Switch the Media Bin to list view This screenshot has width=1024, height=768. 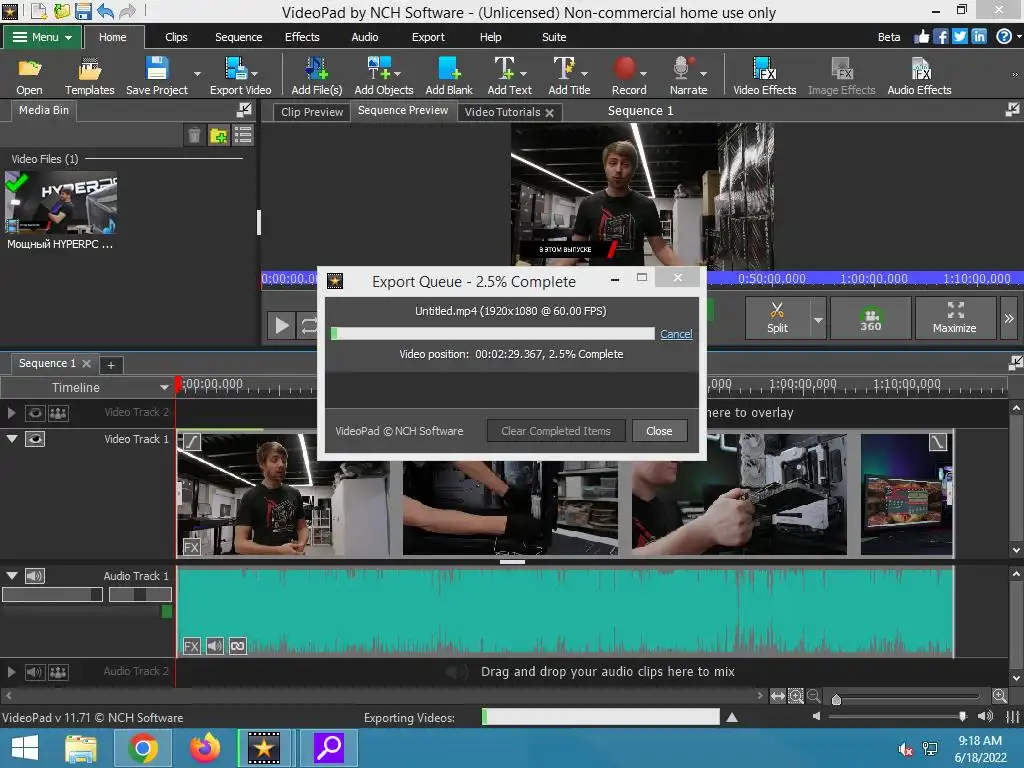243,135
